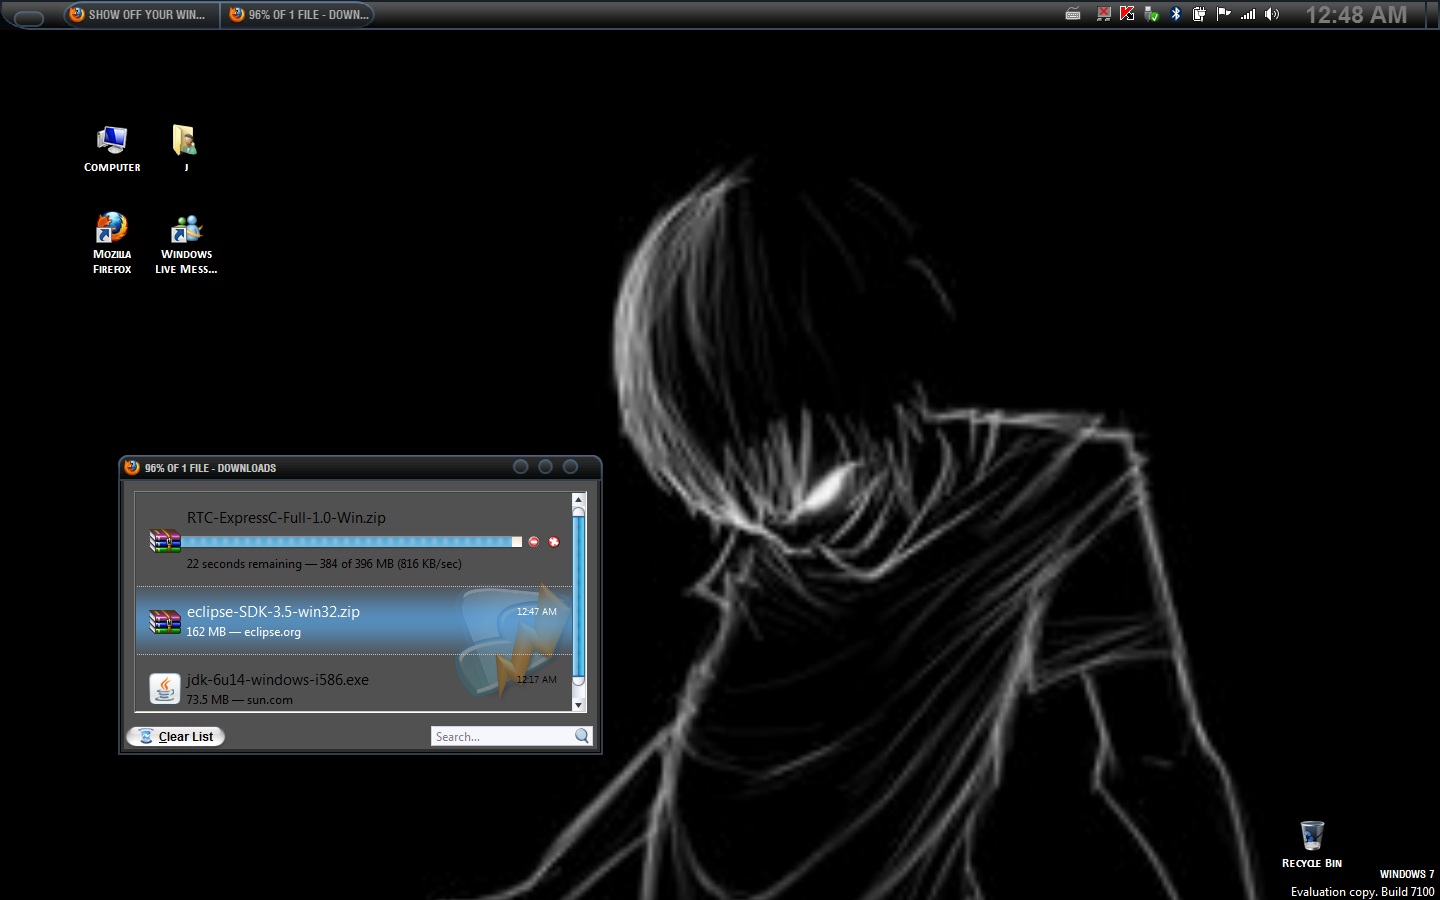
Task: Click the Firefox icon in Downloads title bar
Action: pos(131,467)
